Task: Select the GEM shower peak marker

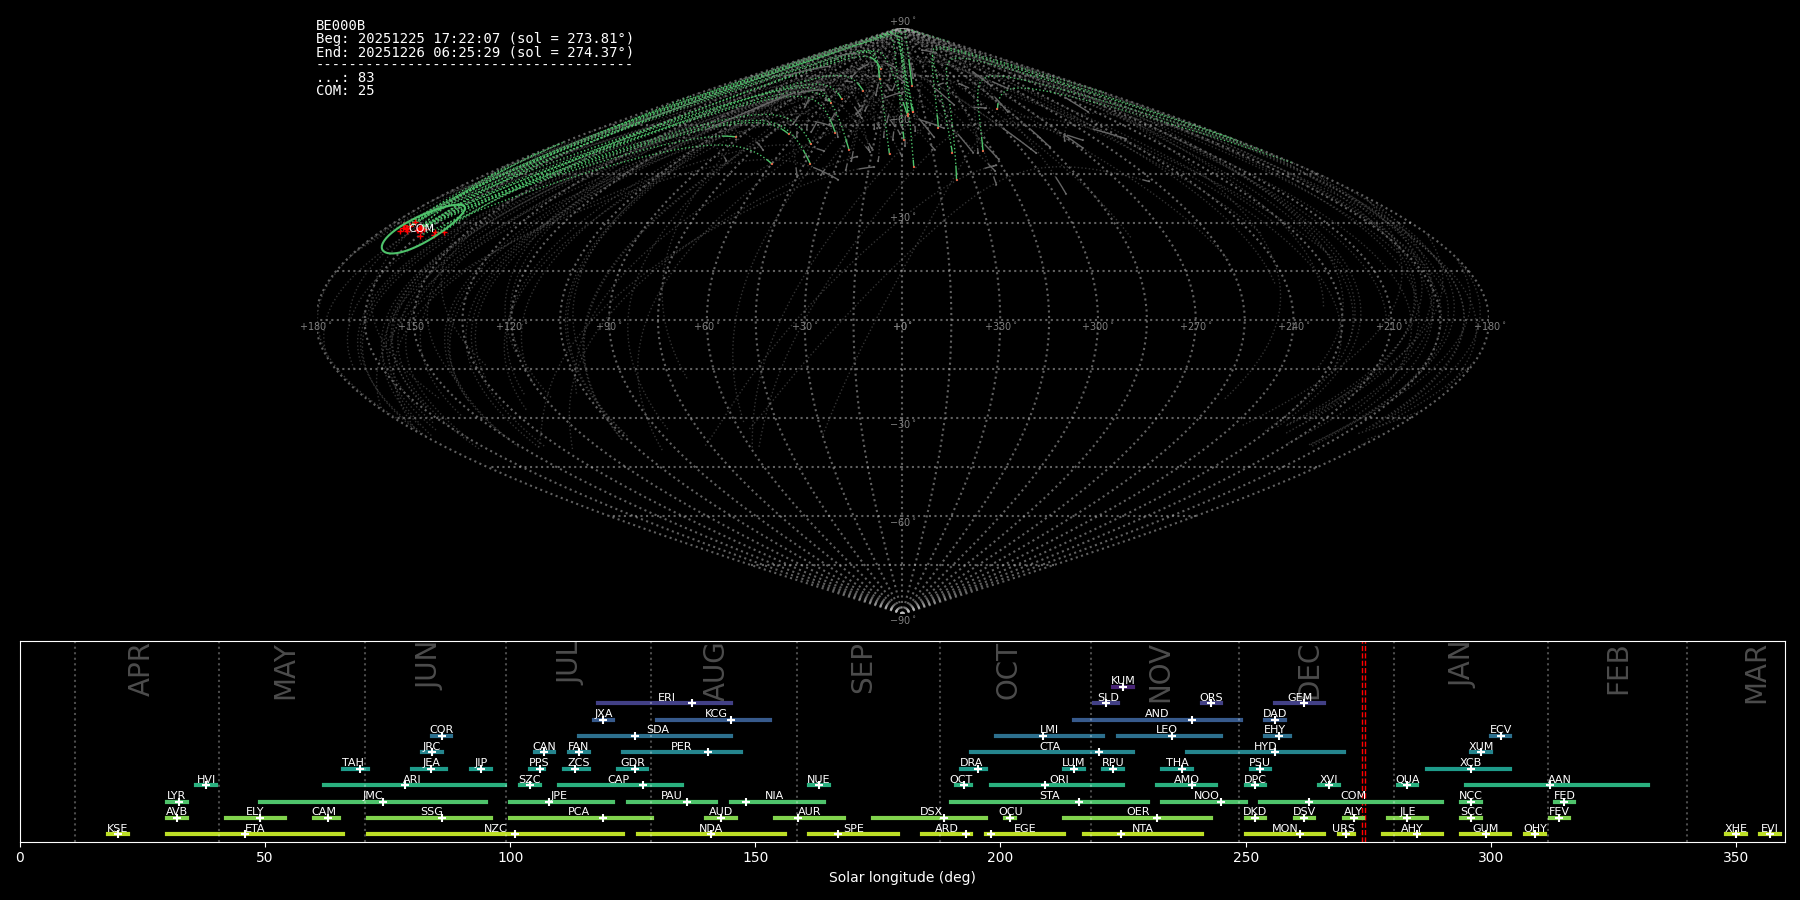Action: (x=1303, y=703)
